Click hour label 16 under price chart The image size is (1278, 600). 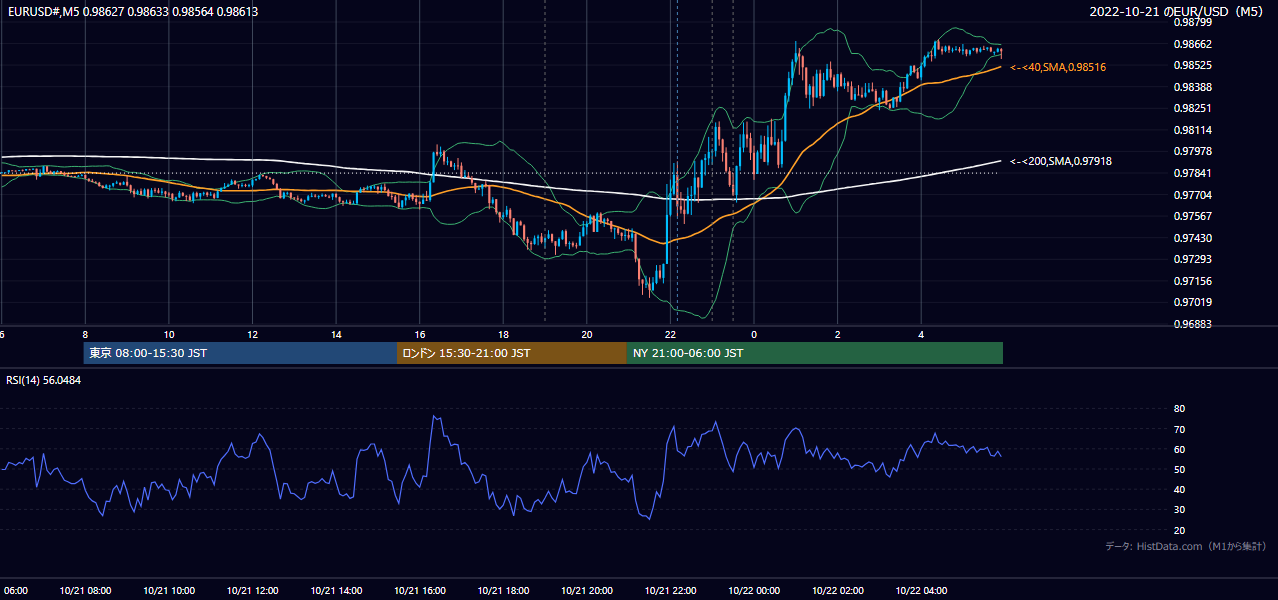(x=420, y=335)
